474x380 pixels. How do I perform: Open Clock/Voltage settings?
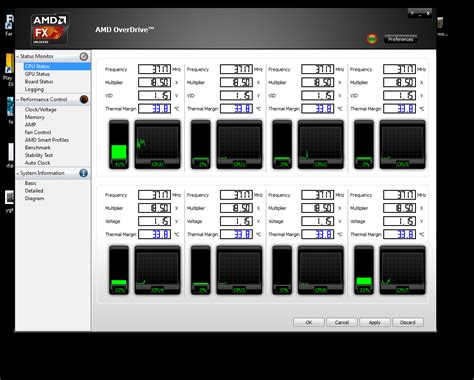coord(41,110)
